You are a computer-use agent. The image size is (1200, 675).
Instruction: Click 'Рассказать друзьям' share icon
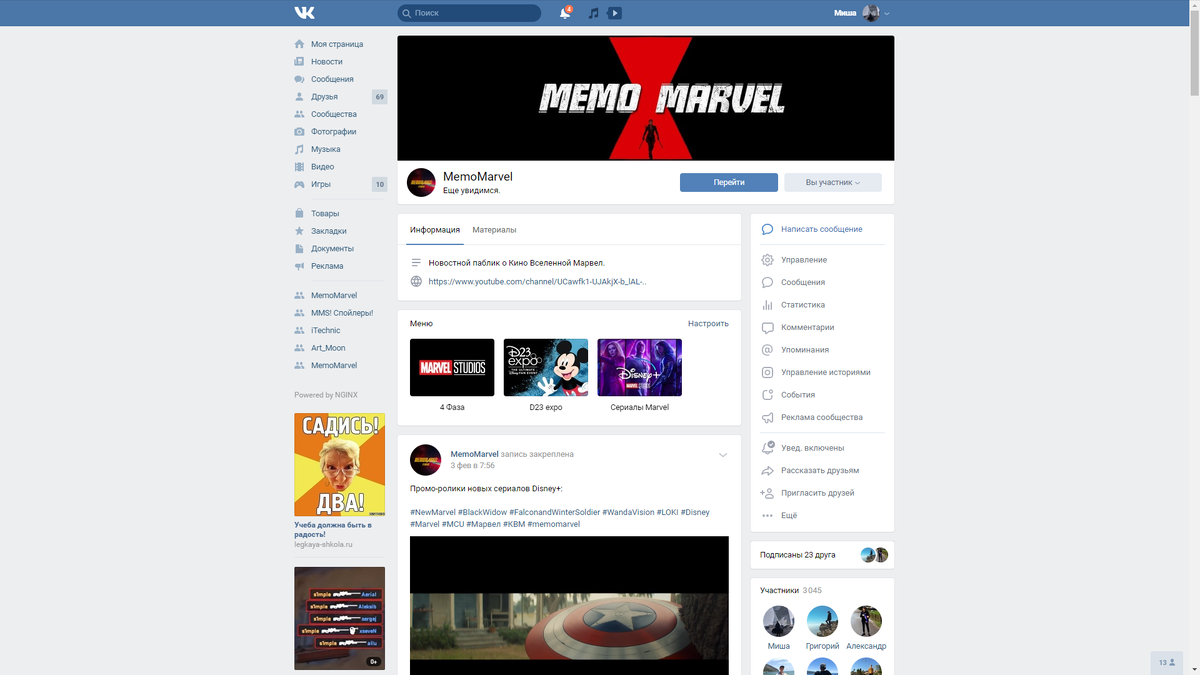tap(767, 470)
